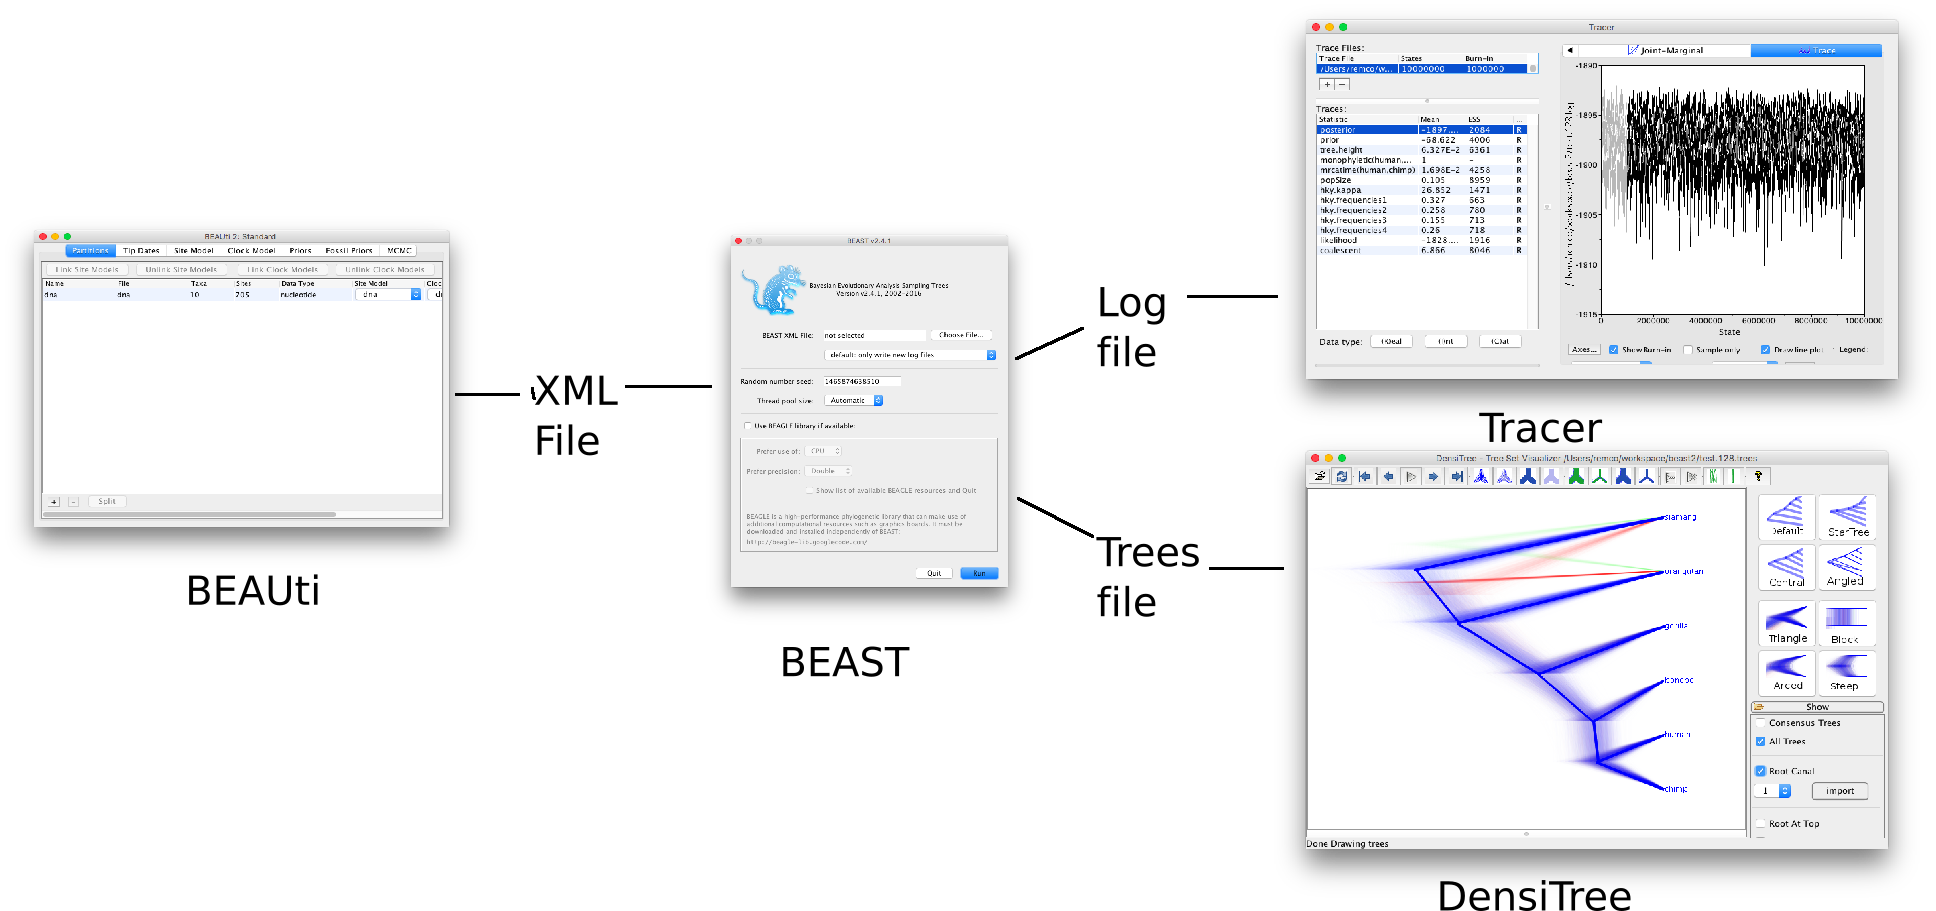
Task: Click the pale lavender tree icon in DensiTree toolbar
Action: click(1551, 477)
